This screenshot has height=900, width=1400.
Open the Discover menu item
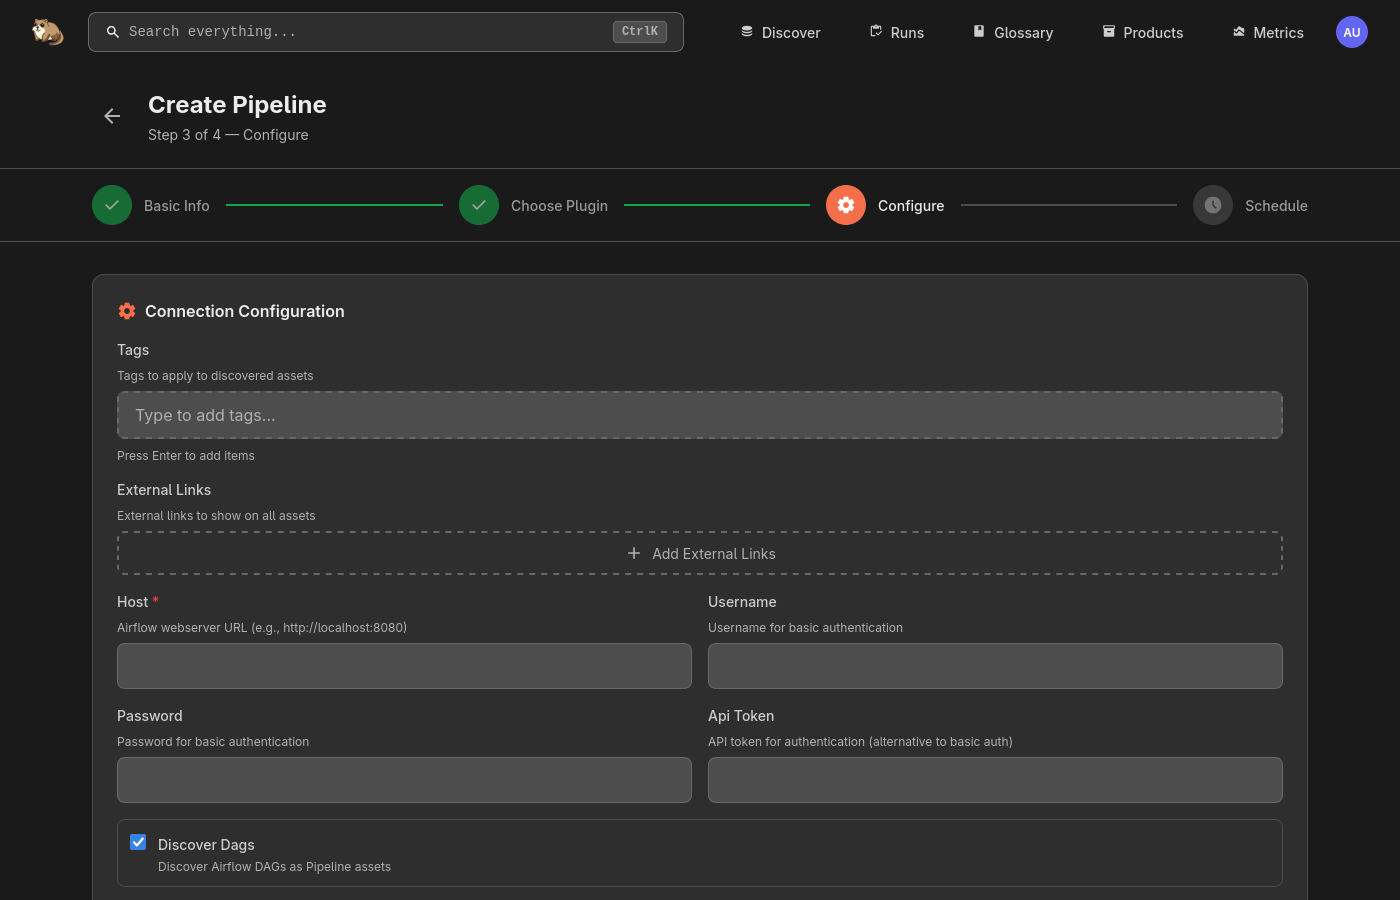tap(780, 32)
